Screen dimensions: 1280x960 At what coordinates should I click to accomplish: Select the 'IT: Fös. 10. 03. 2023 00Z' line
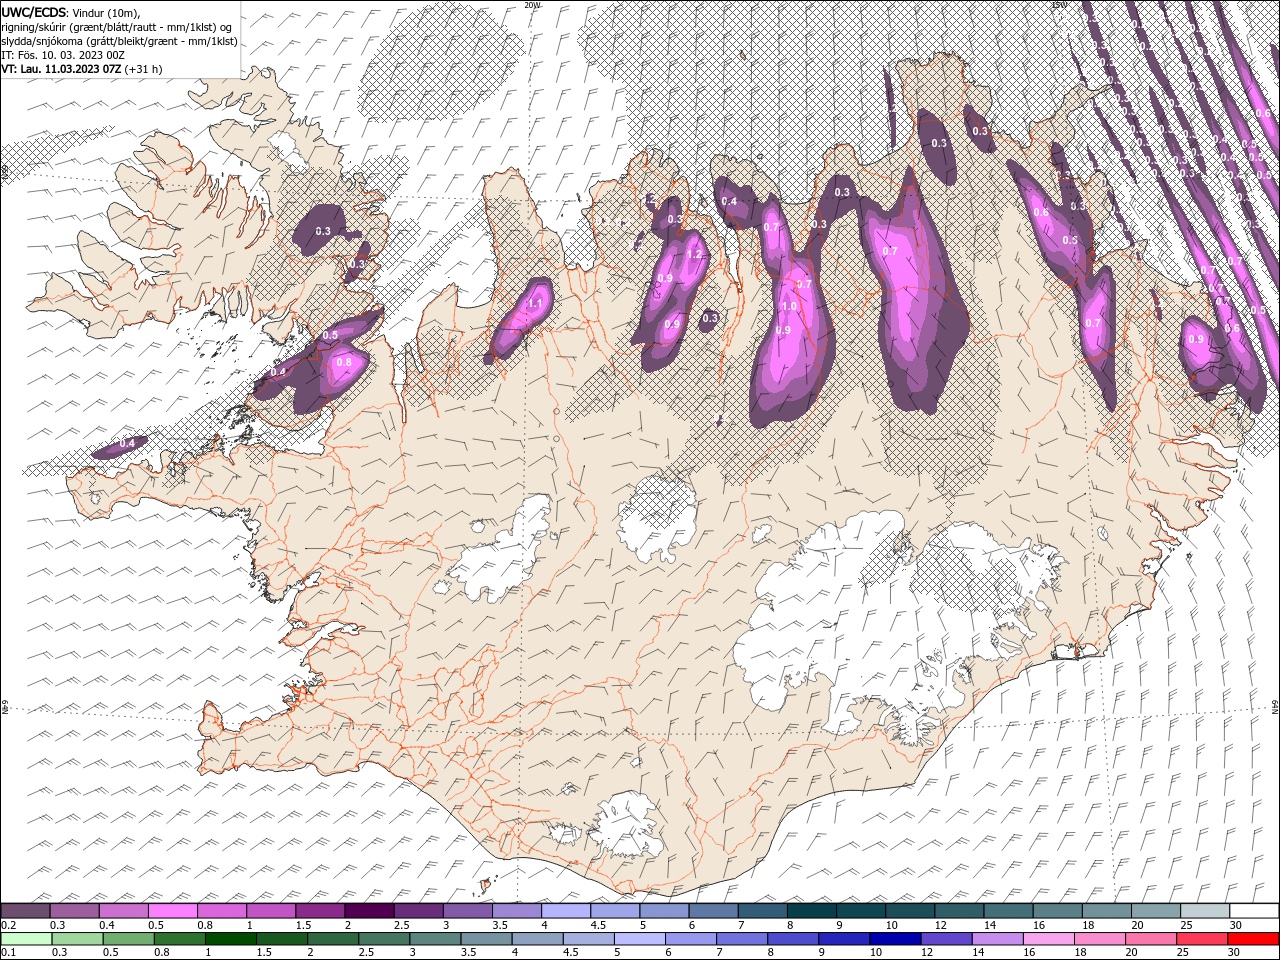(63, 55)
